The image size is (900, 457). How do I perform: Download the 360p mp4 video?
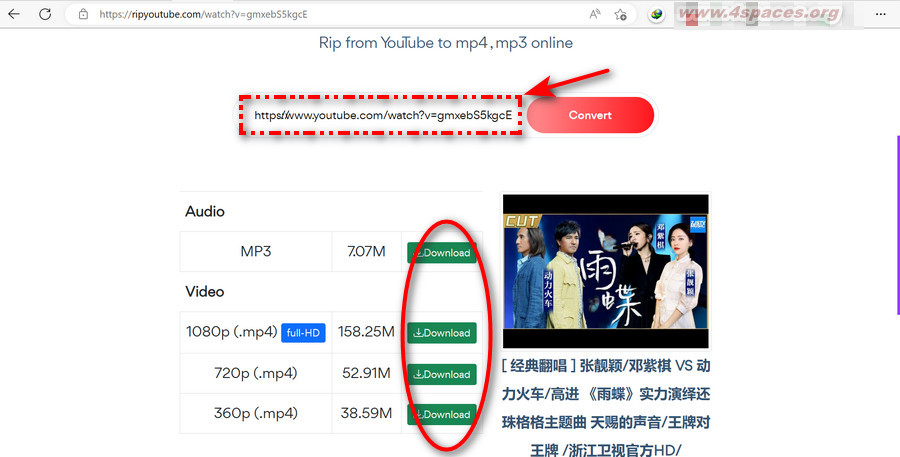(x=441, y=414)
